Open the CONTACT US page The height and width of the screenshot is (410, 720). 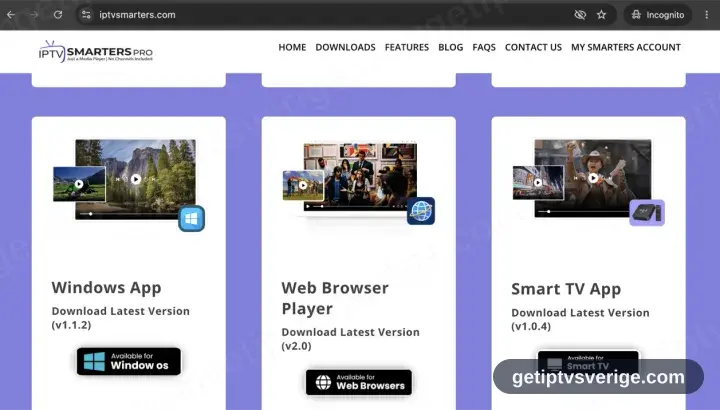pos(533,47)
